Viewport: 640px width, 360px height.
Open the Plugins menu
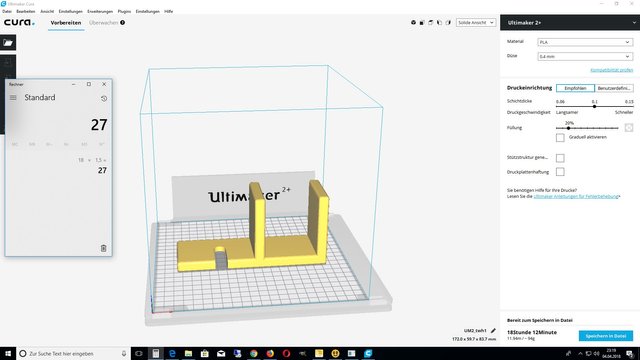click(x=124, y=11)
